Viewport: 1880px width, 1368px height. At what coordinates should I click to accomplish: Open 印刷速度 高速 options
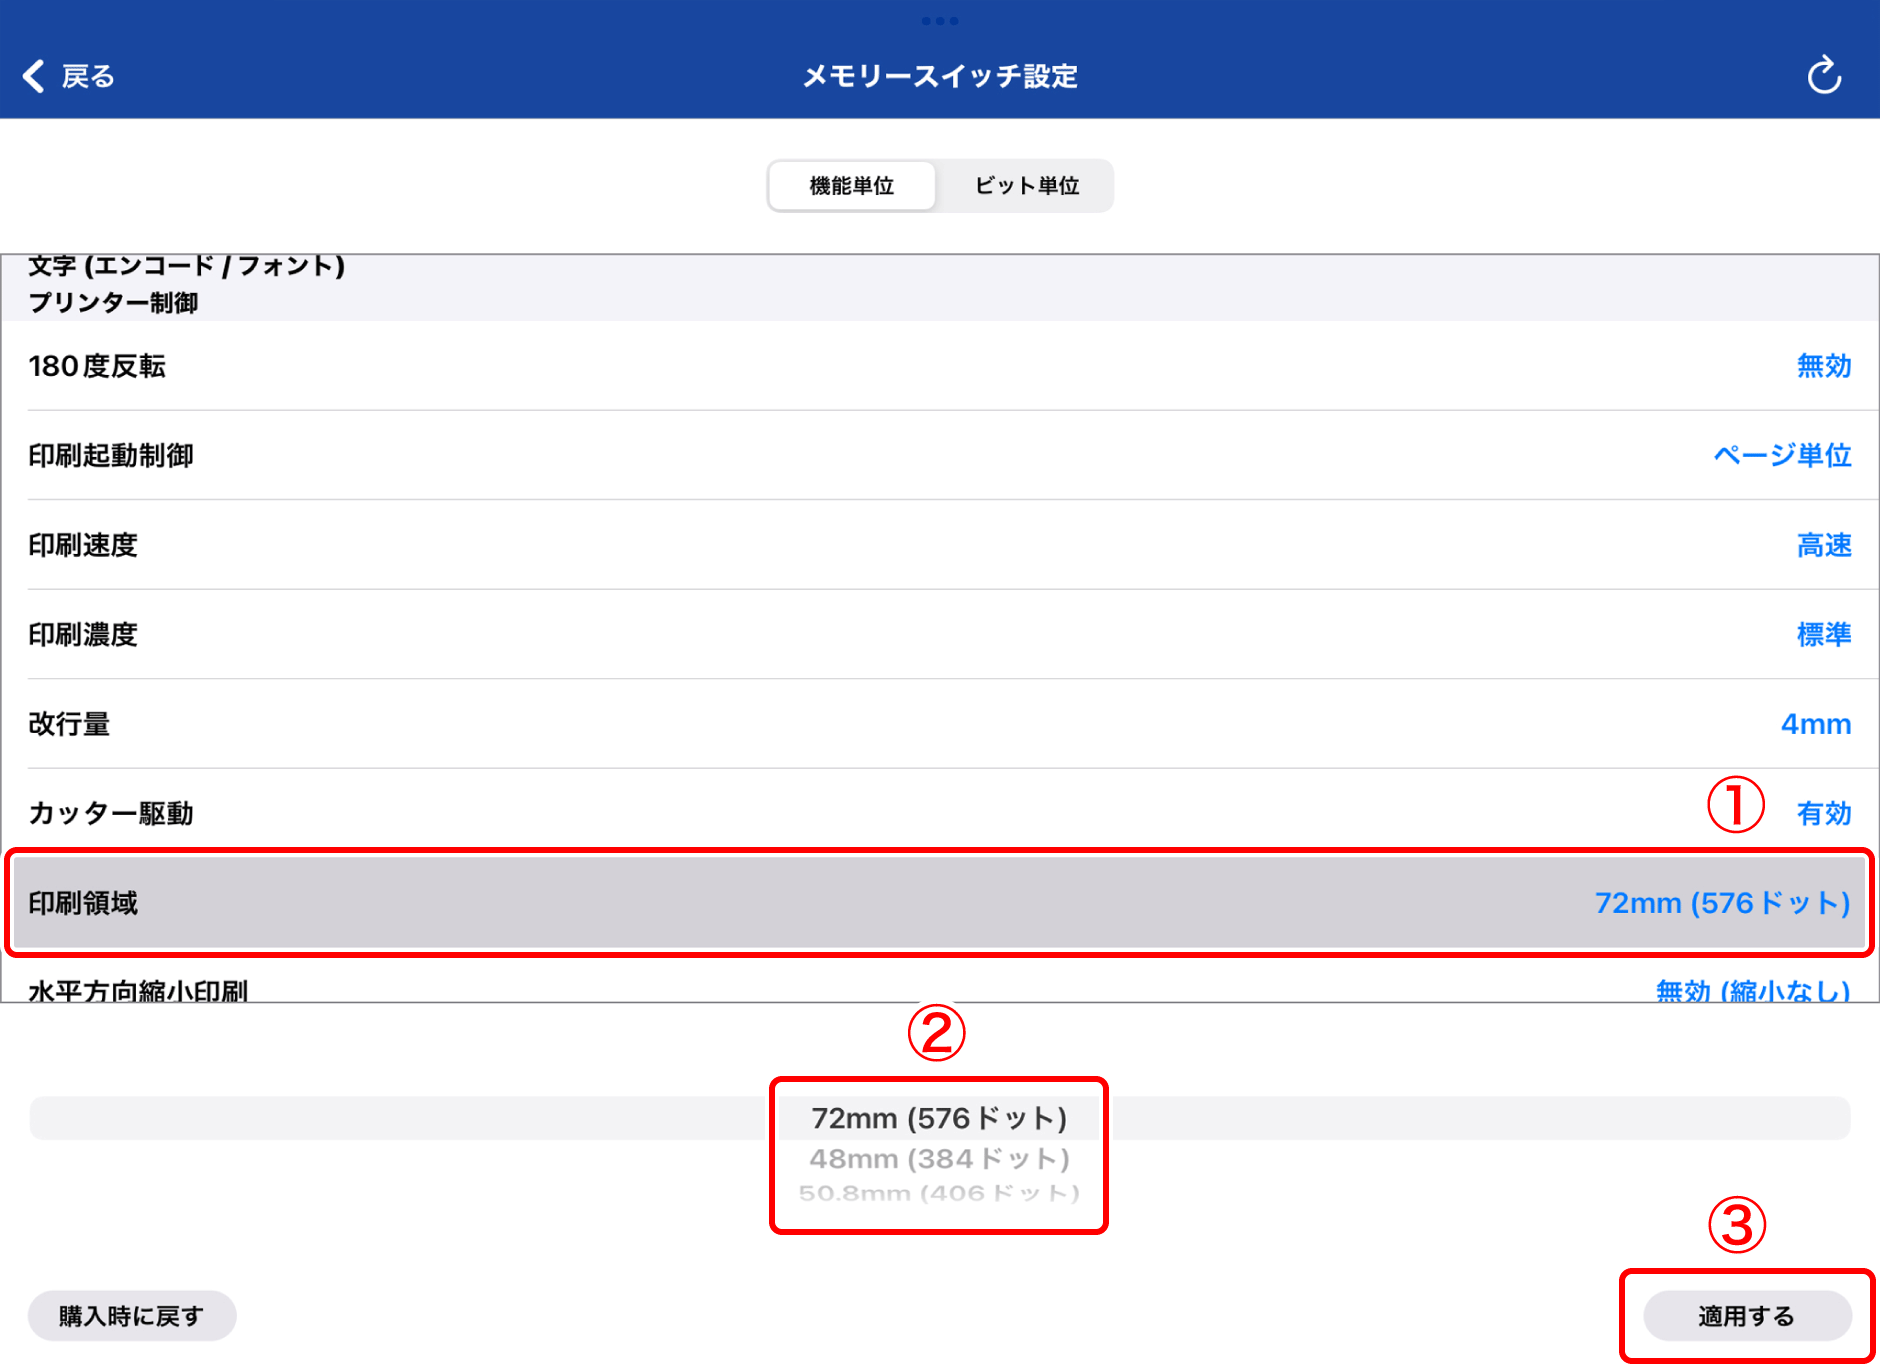[1823, 545]
